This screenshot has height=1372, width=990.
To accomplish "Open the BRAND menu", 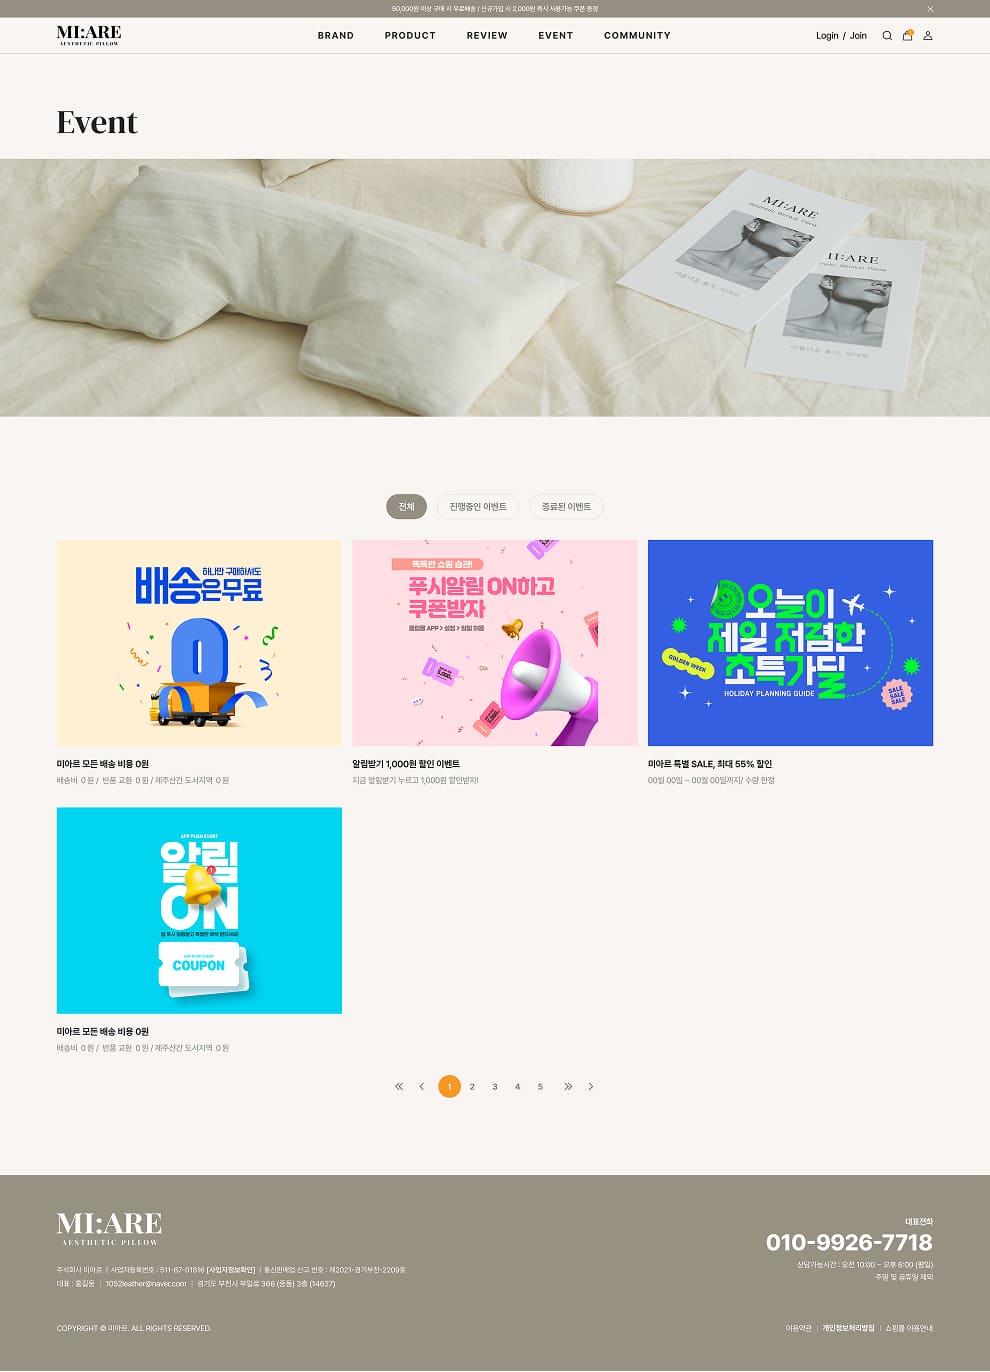I will coord(336,36).
